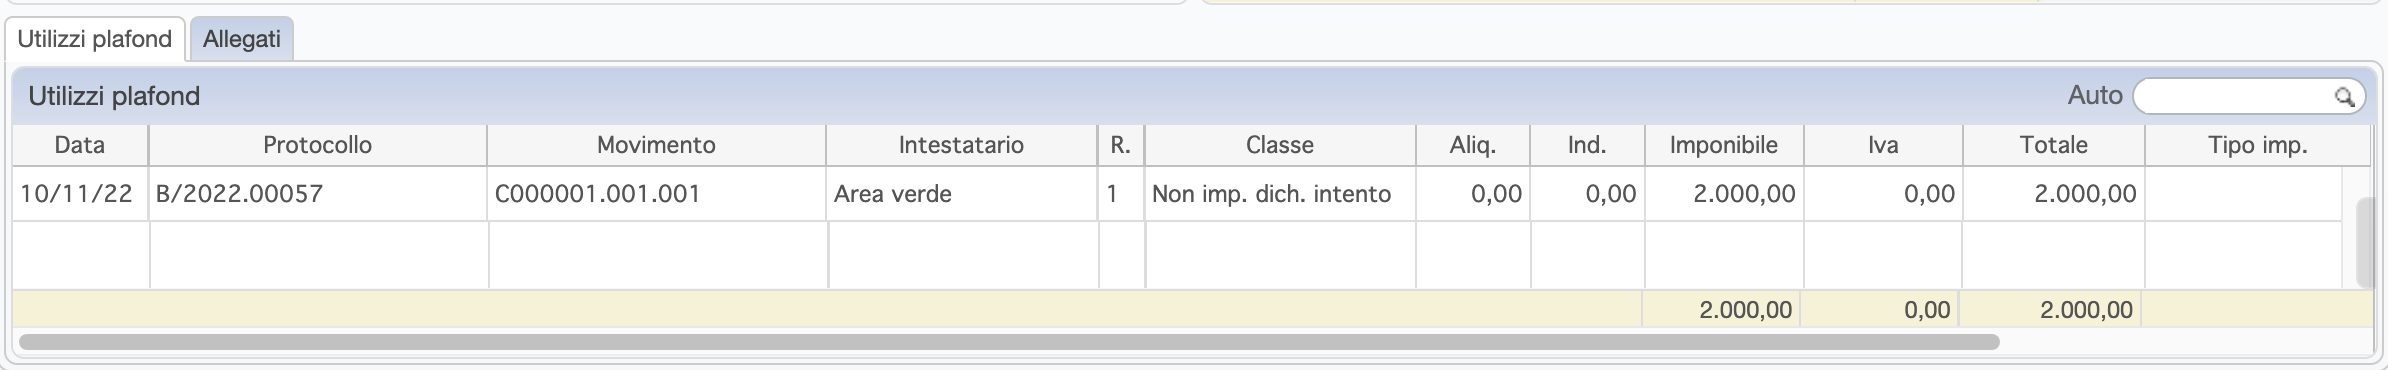Click the date cell 10/11/22
The height and width of the screenshot is (370, 2388).
(80, 194)
